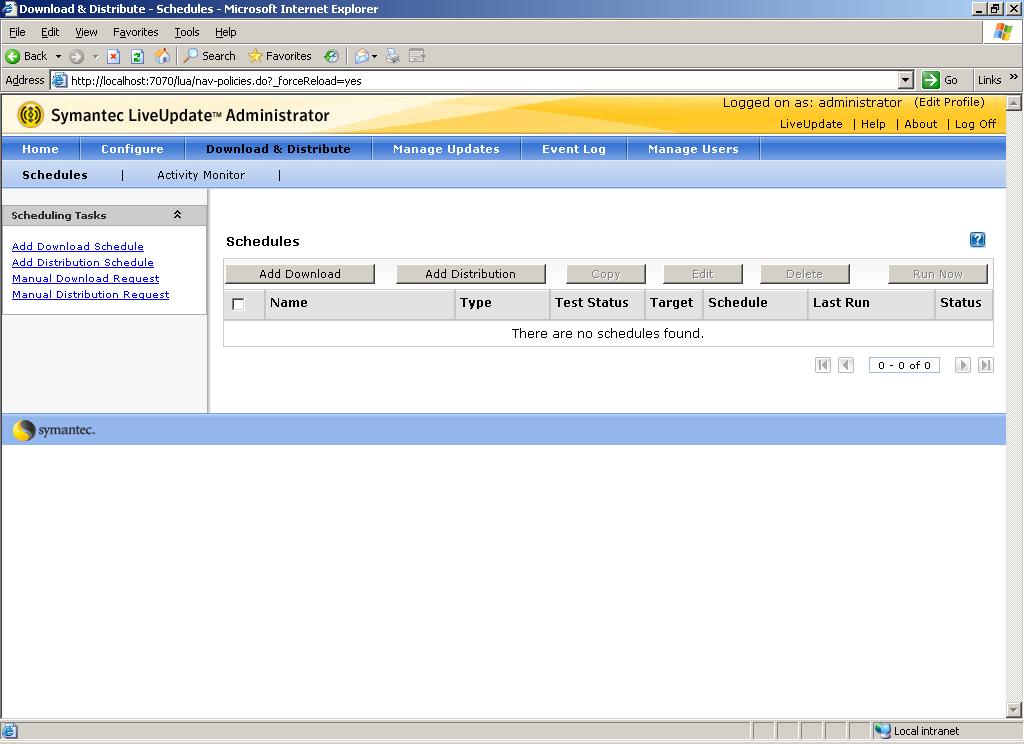Open the View menu

pyautogui.click(x=86, y=32)
